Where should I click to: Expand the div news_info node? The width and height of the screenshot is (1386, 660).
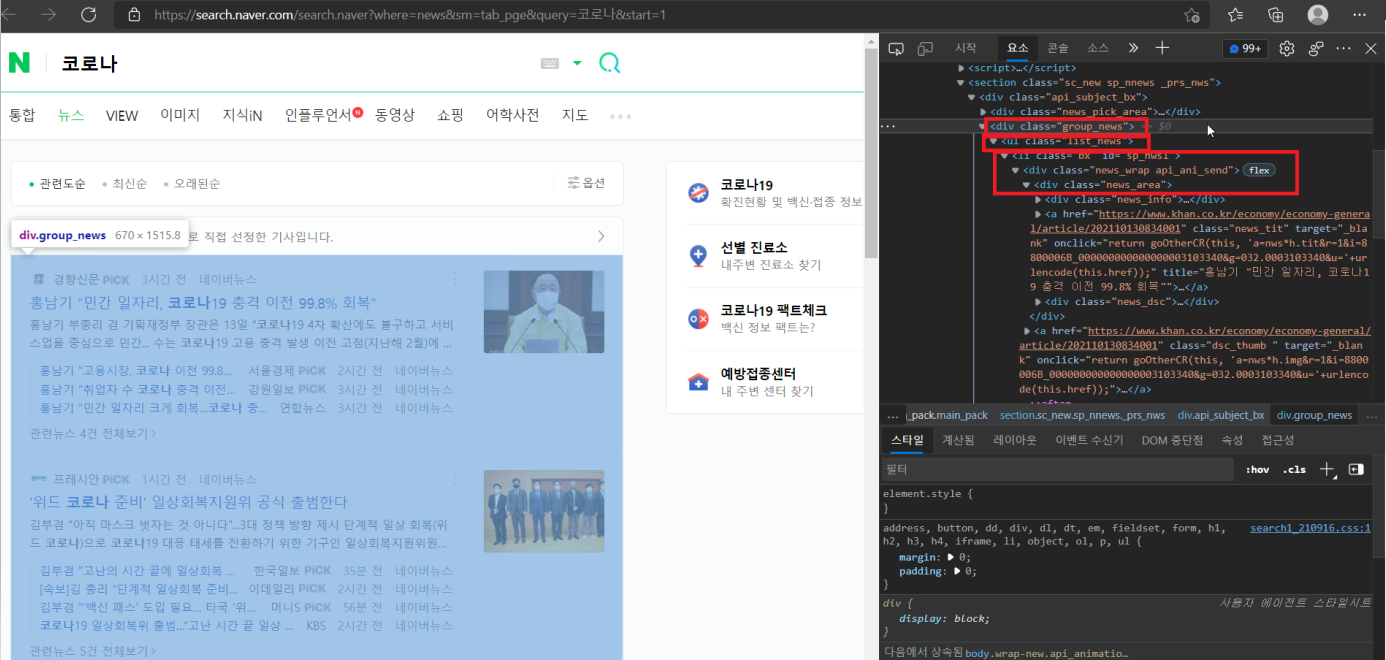tap(1038, 199)
